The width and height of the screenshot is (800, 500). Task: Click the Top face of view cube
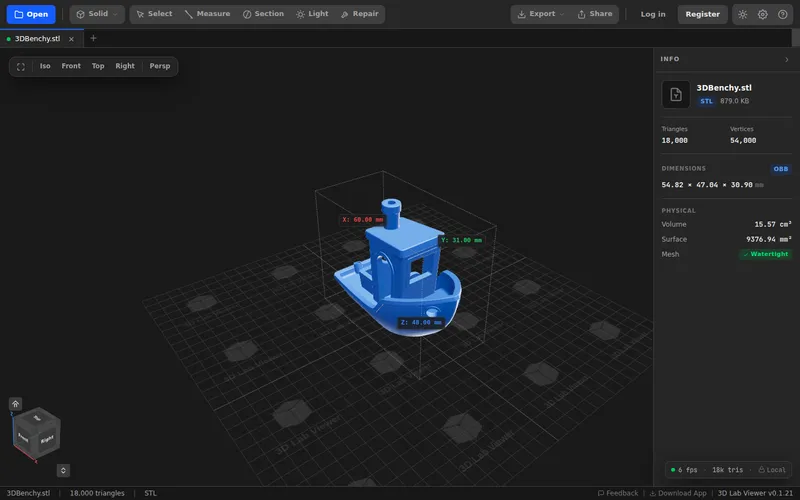point(37,417)
